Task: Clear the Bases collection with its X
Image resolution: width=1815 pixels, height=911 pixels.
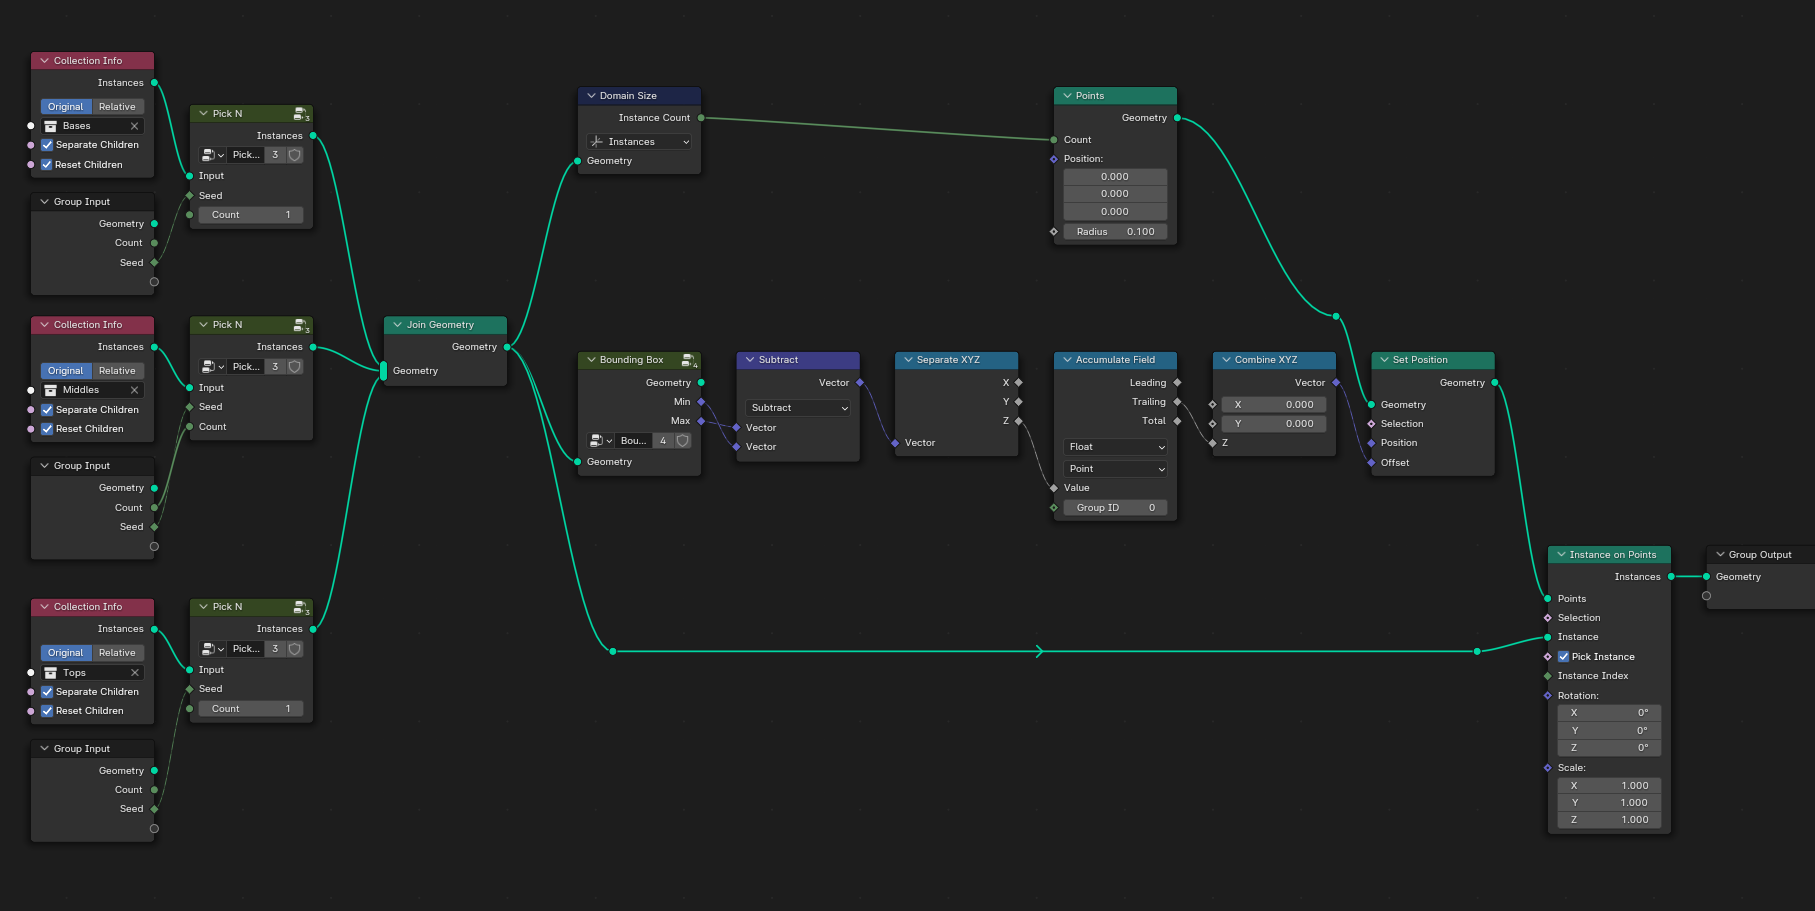Action: [134, 126]
